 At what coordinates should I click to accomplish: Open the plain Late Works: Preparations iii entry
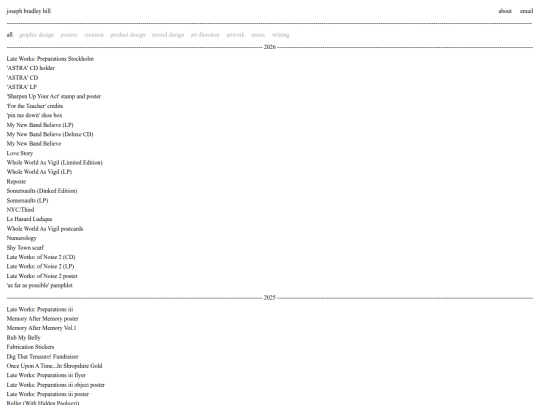40,309
